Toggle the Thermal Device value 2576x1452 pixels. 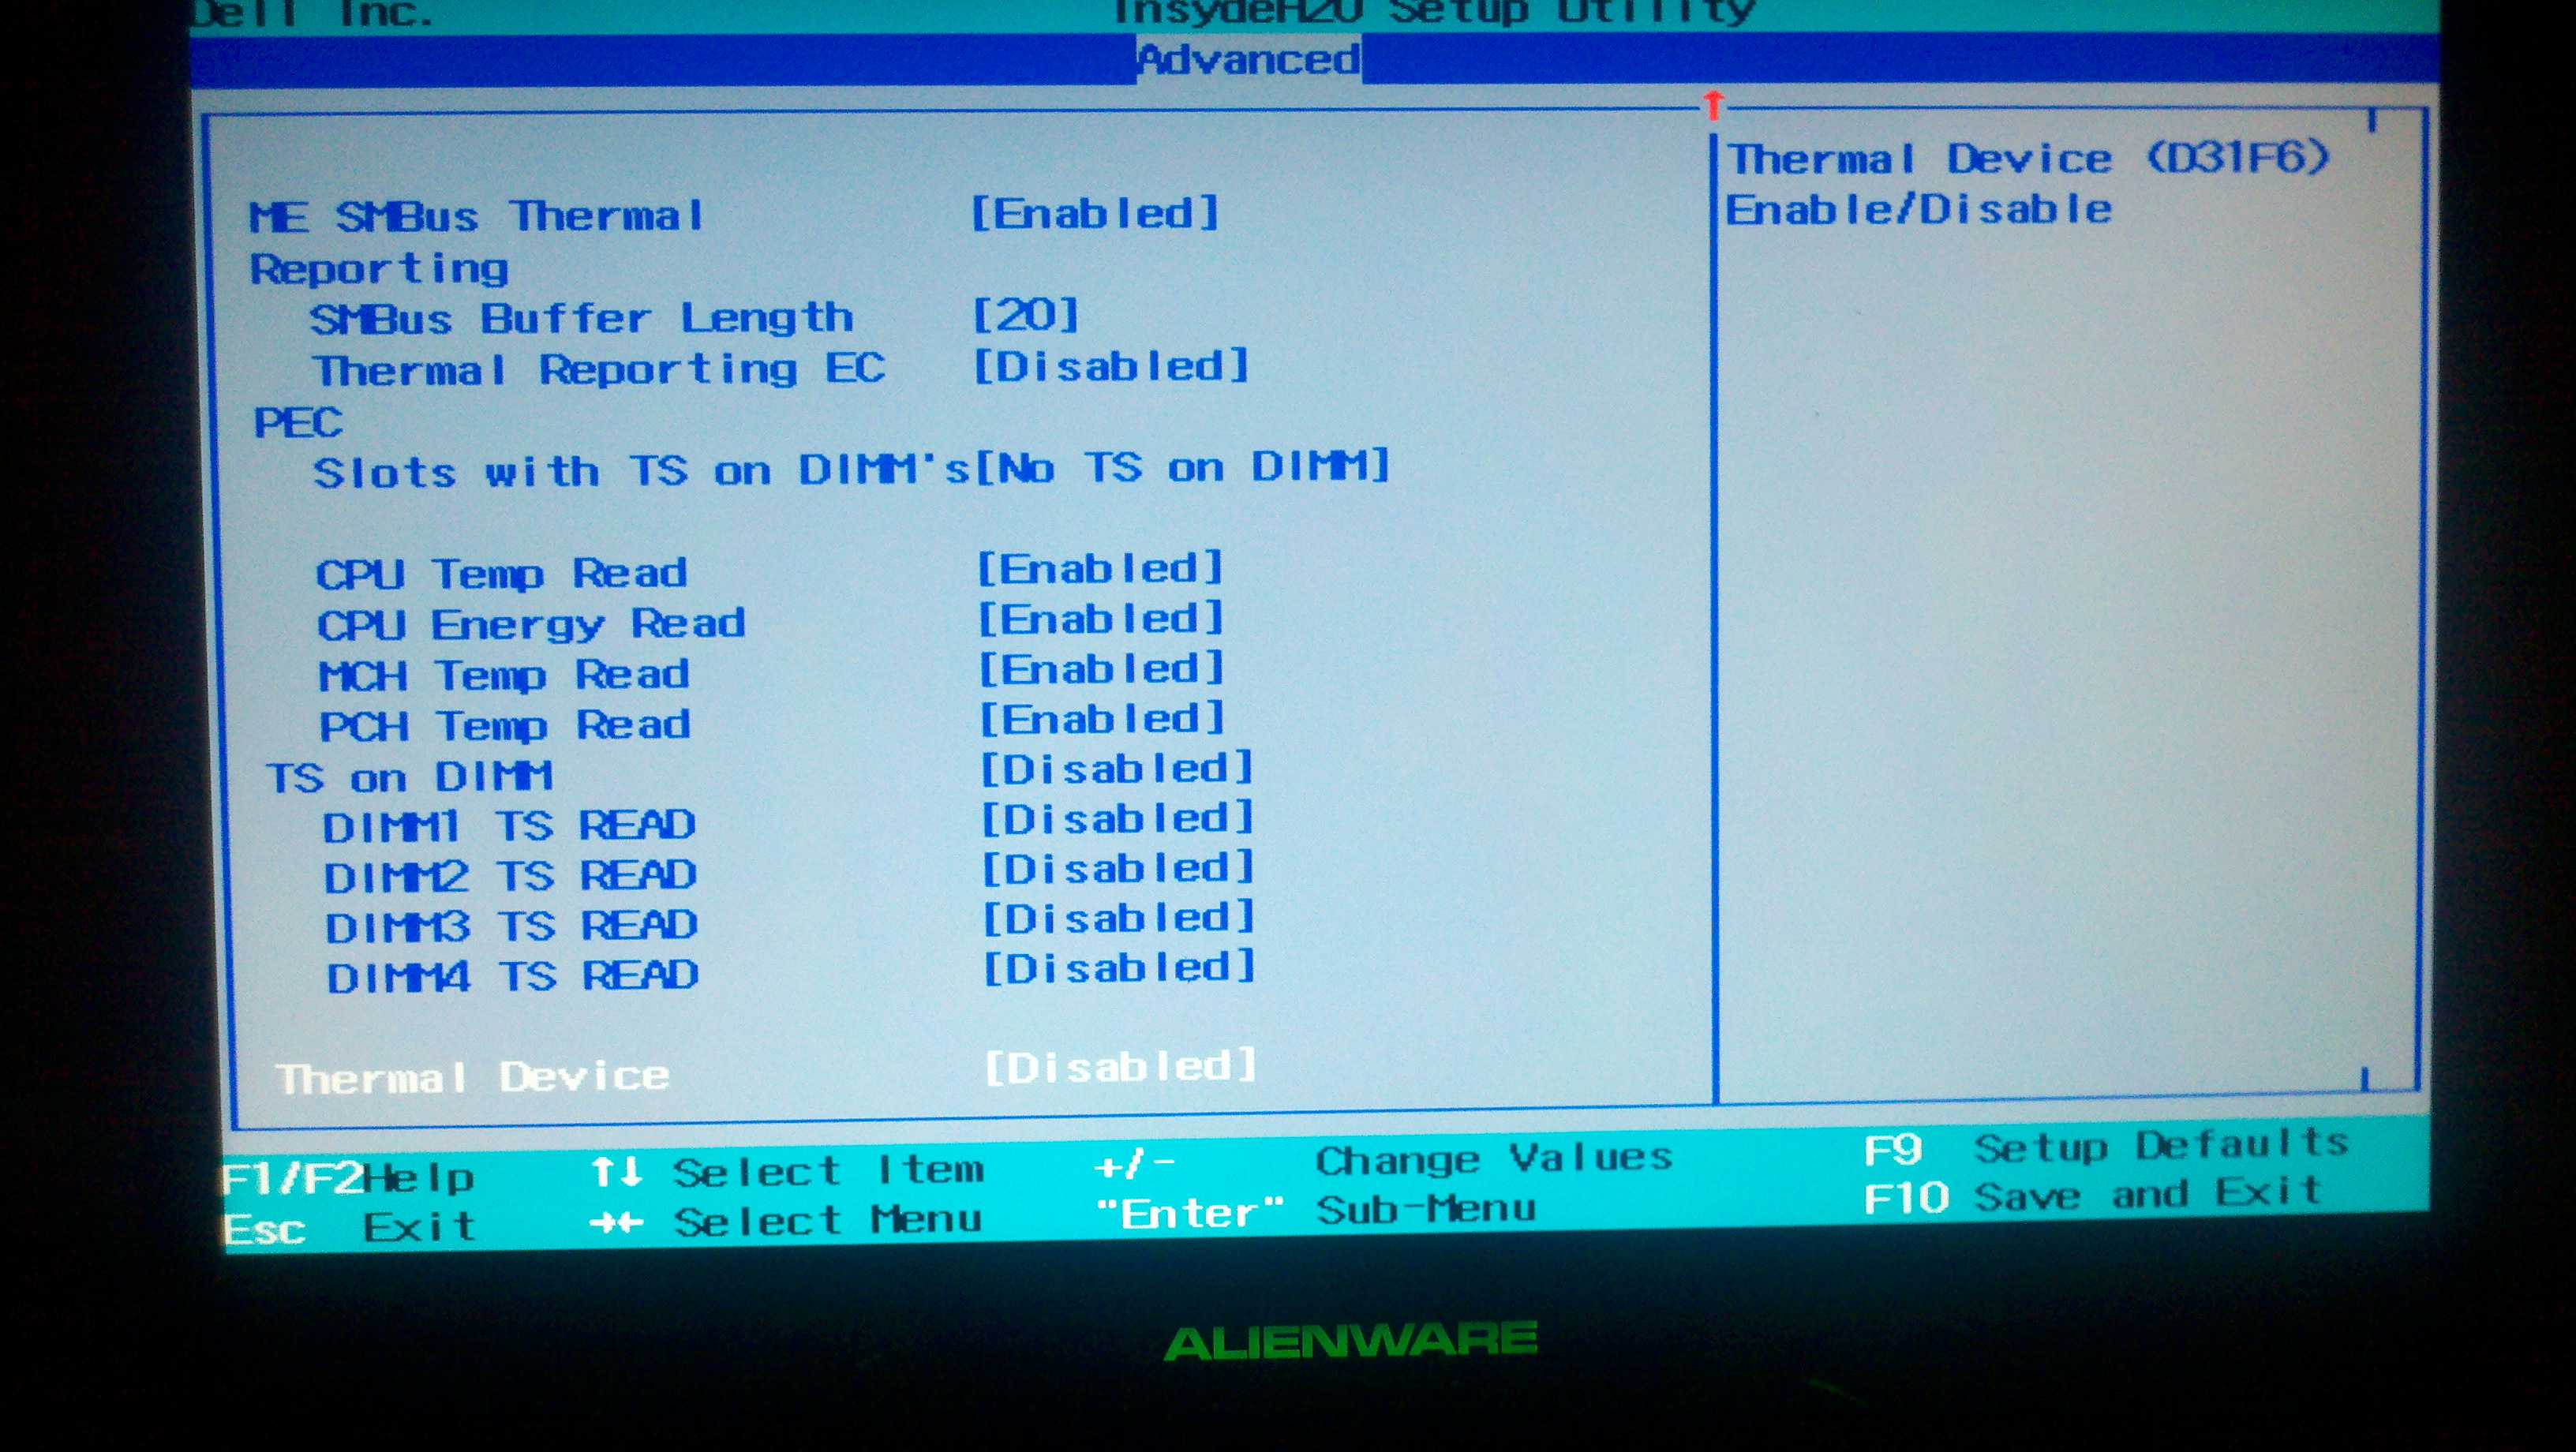click(1121, 1067)
